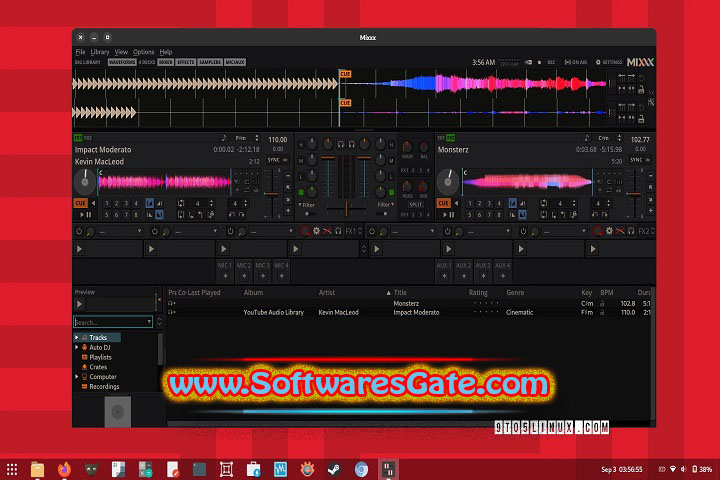Click the lock icon beside upper waveform
720x480 pixels.
(641, 90)
